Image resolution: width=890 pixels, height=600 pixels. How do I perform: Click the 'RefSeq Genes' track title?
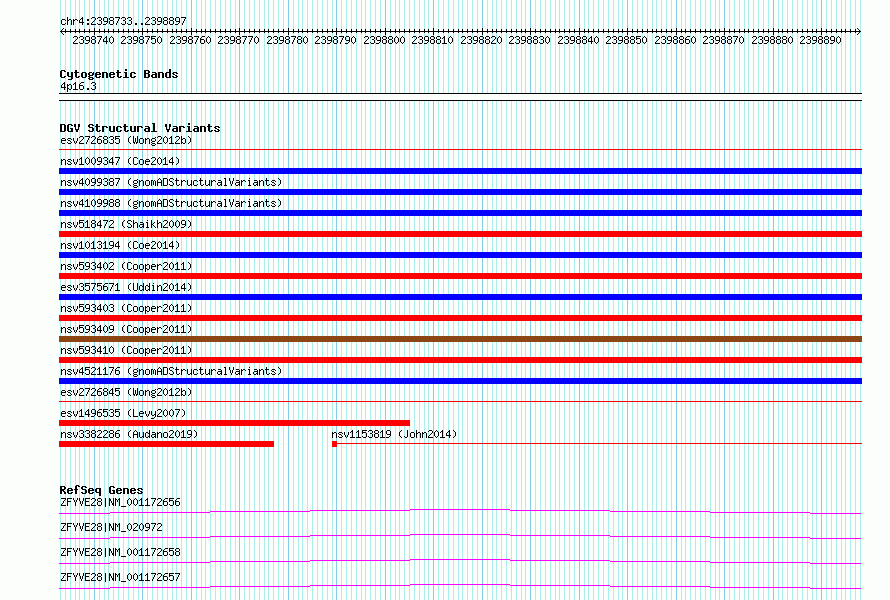pos(101,490)
